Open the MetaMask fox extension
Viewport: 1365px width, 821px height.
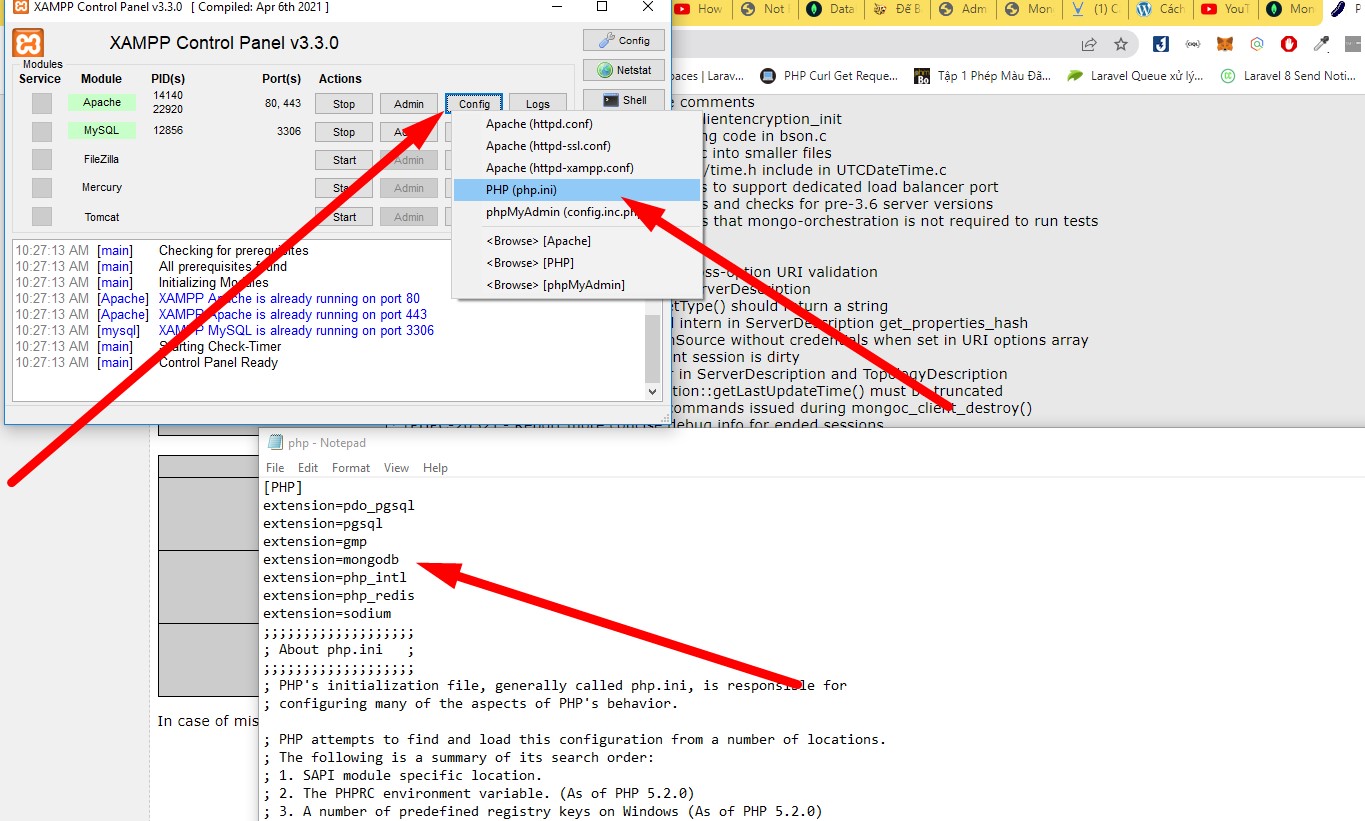click(1225, 44)
